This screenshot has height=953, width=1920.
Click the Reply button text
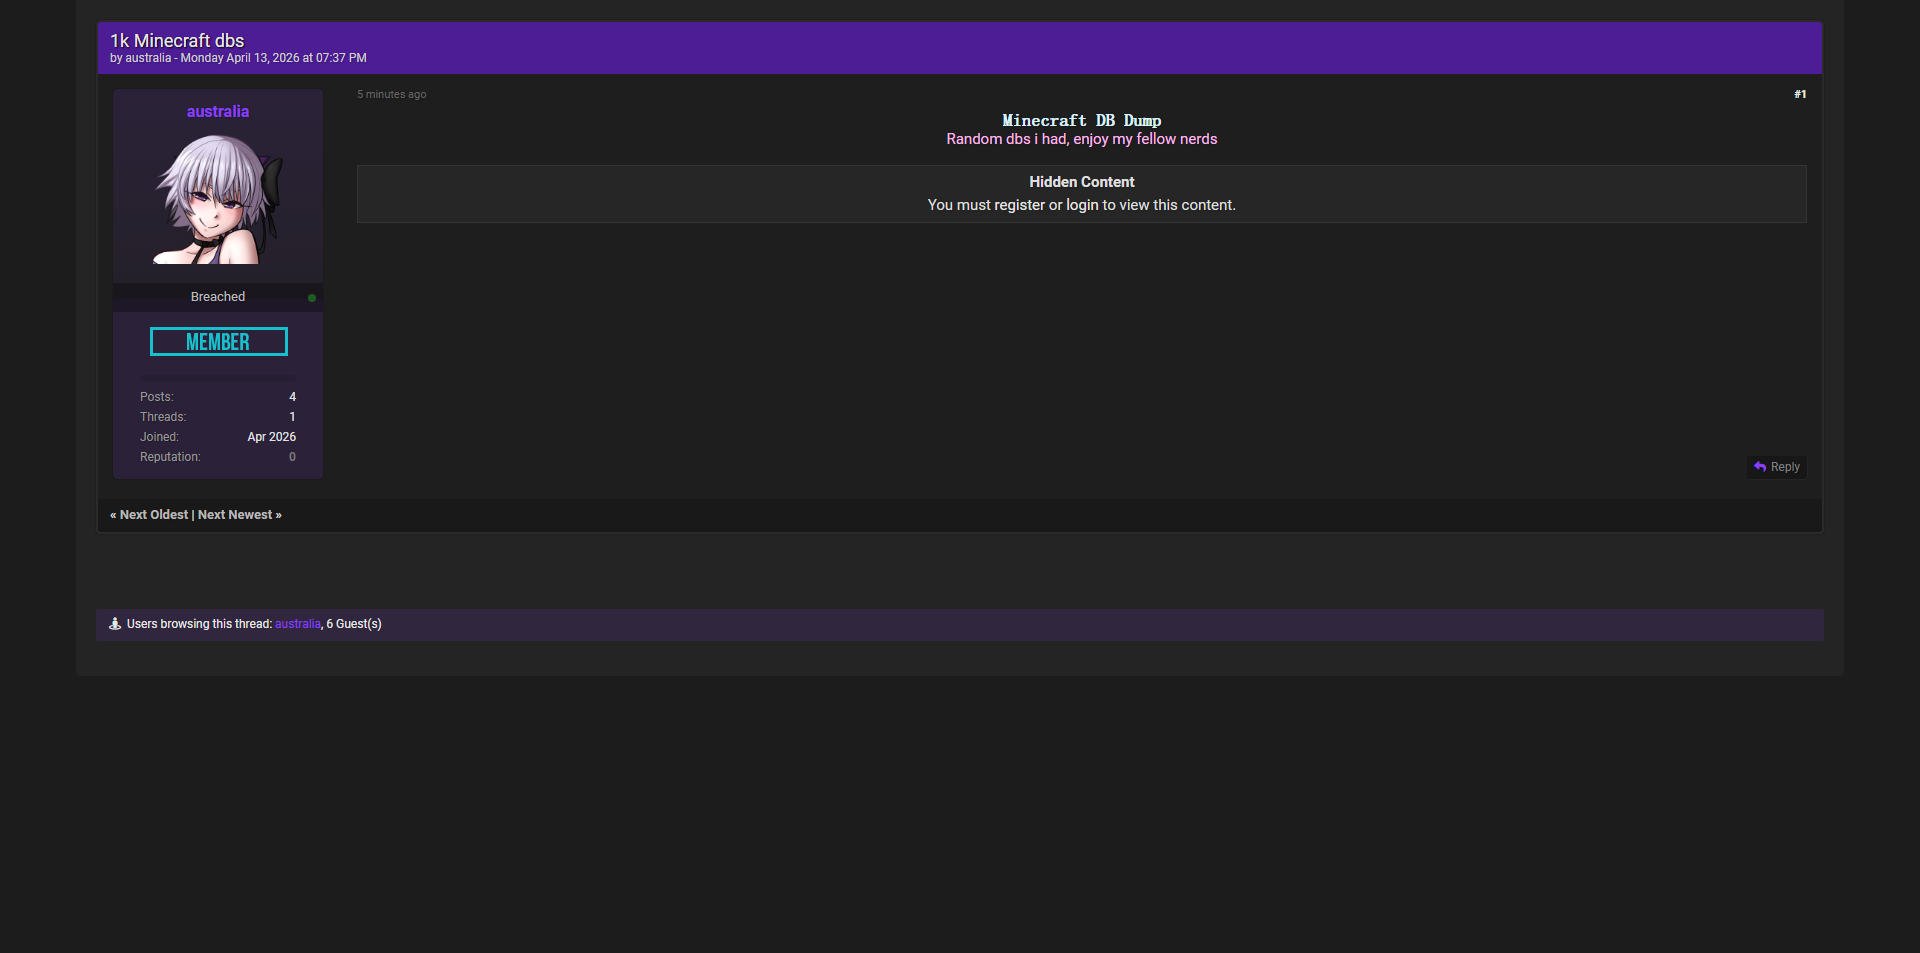[x=1785, y=467]
